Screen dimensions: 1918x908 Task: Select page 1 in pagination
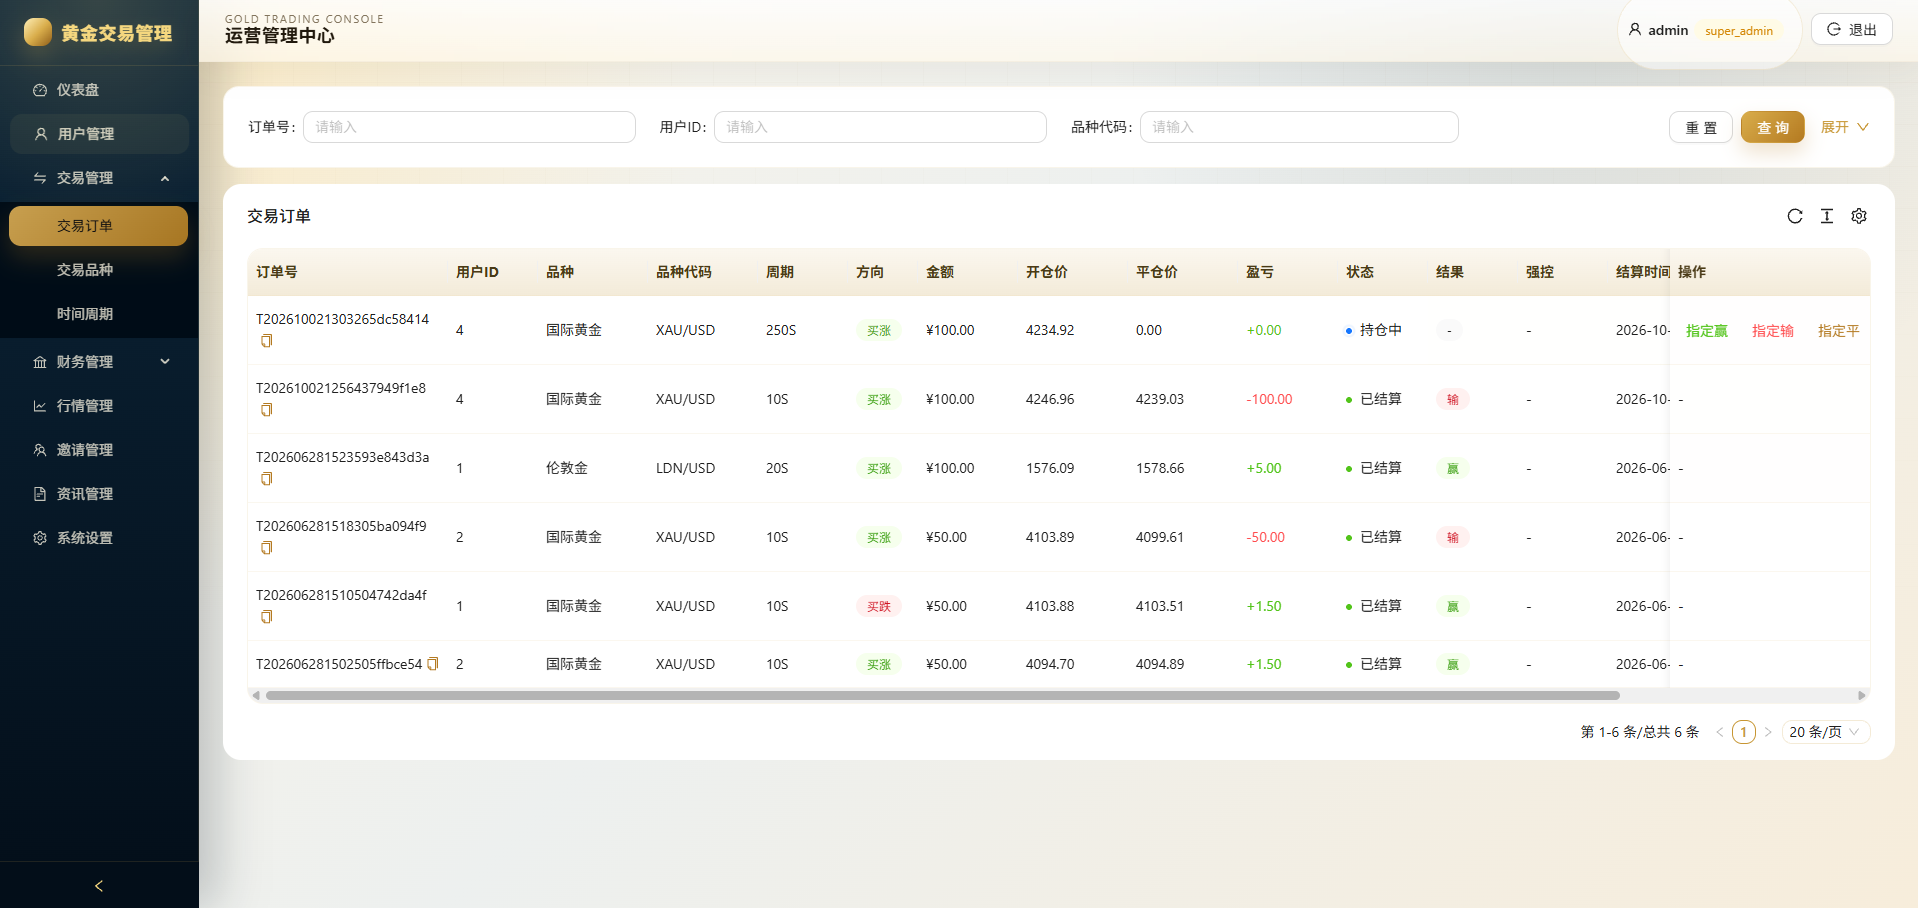pos(1744,732)
